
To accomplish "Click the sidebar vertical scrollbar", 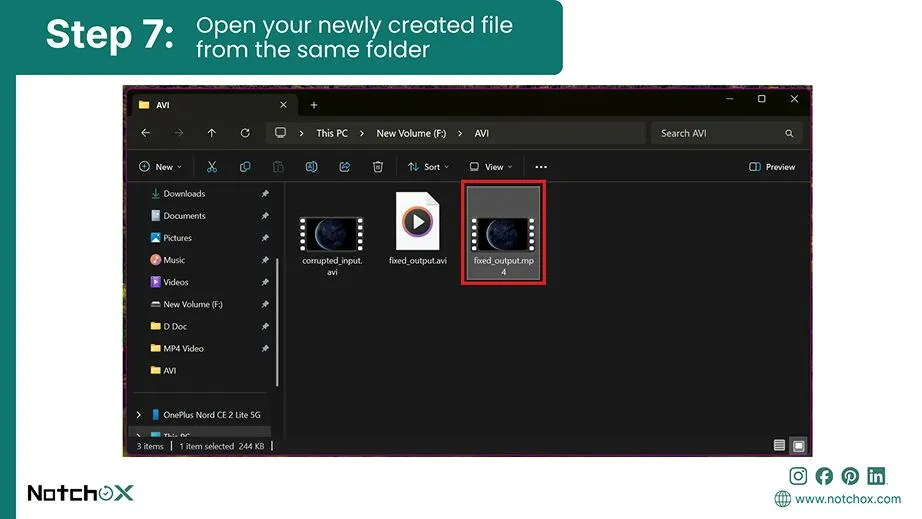I will 277,322.
